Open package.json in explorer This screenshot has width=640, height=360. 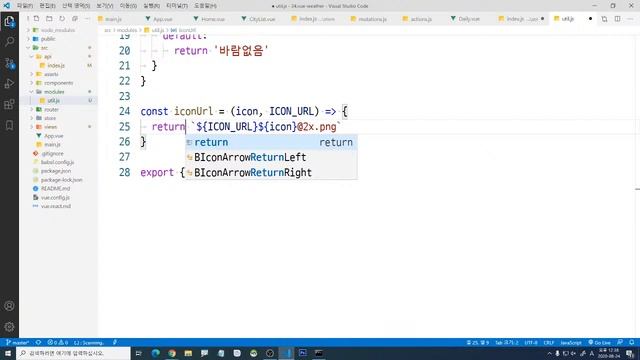(x=56, y=171)
